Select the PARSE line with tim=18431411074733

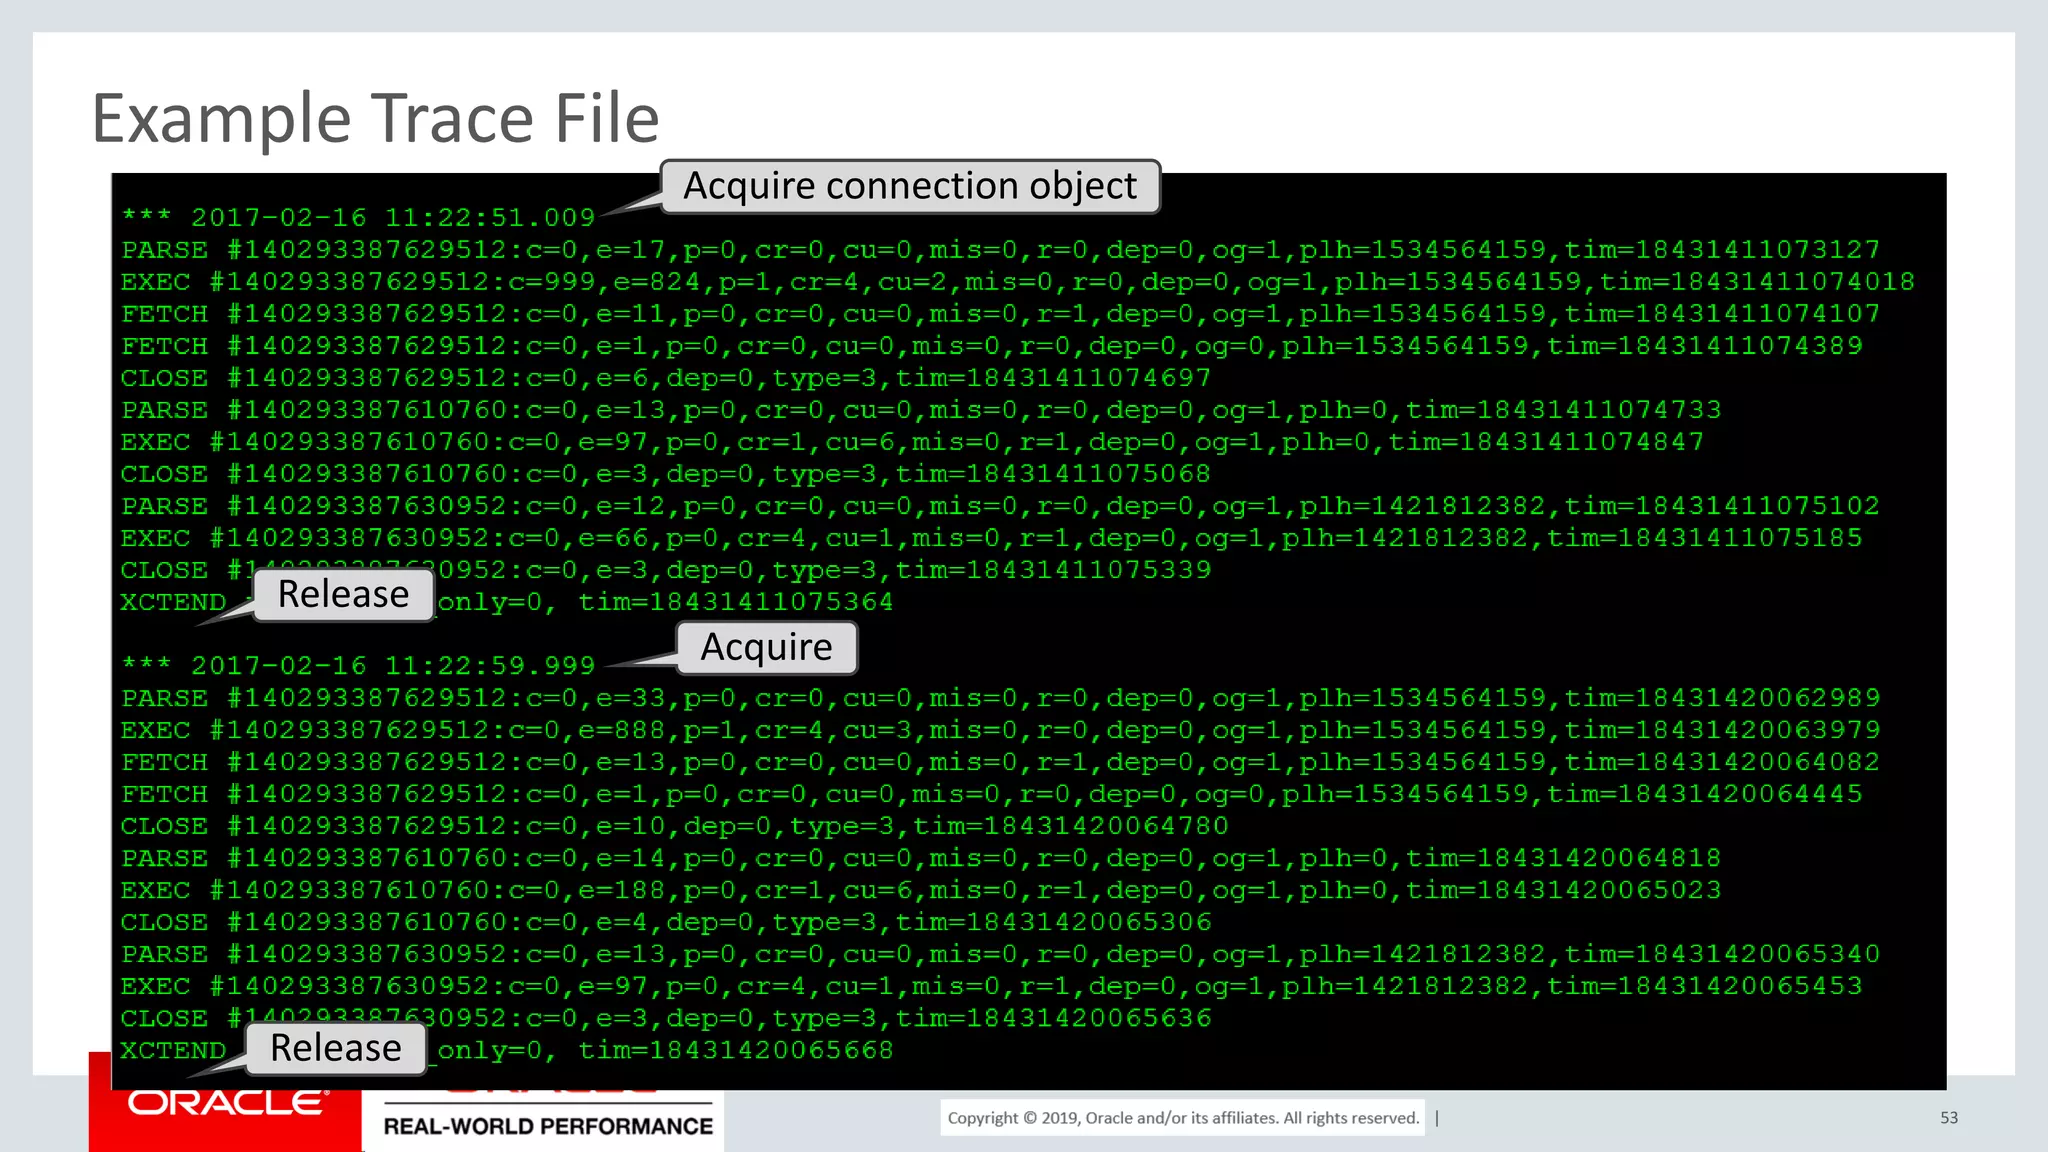tap(921, 409)
